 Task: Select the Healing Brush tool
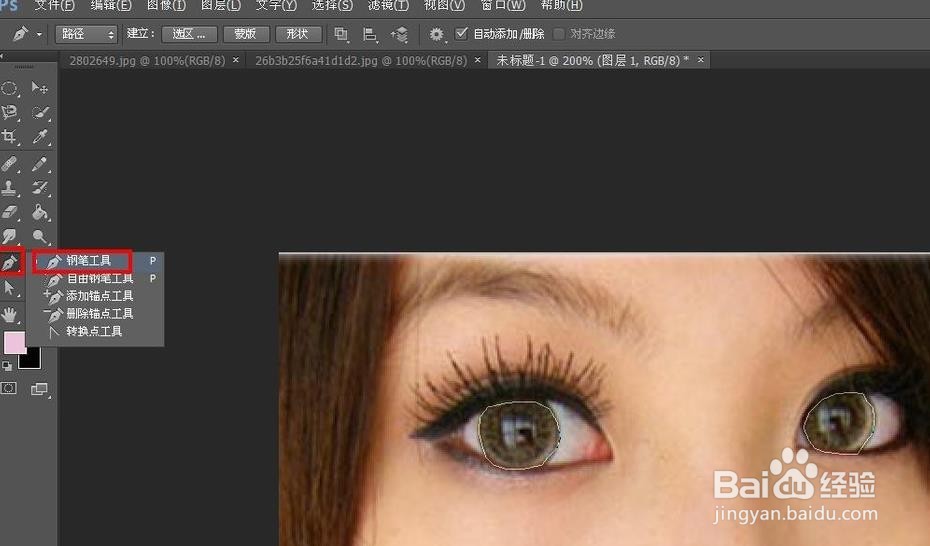[x=9, y=164]
